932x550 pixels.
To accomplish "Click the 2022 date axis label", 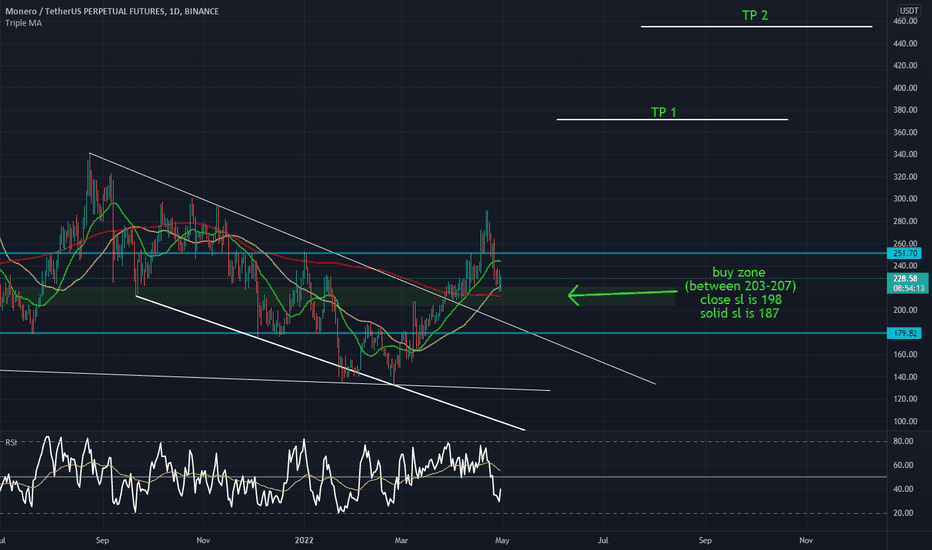I will [x=304, y=540].
